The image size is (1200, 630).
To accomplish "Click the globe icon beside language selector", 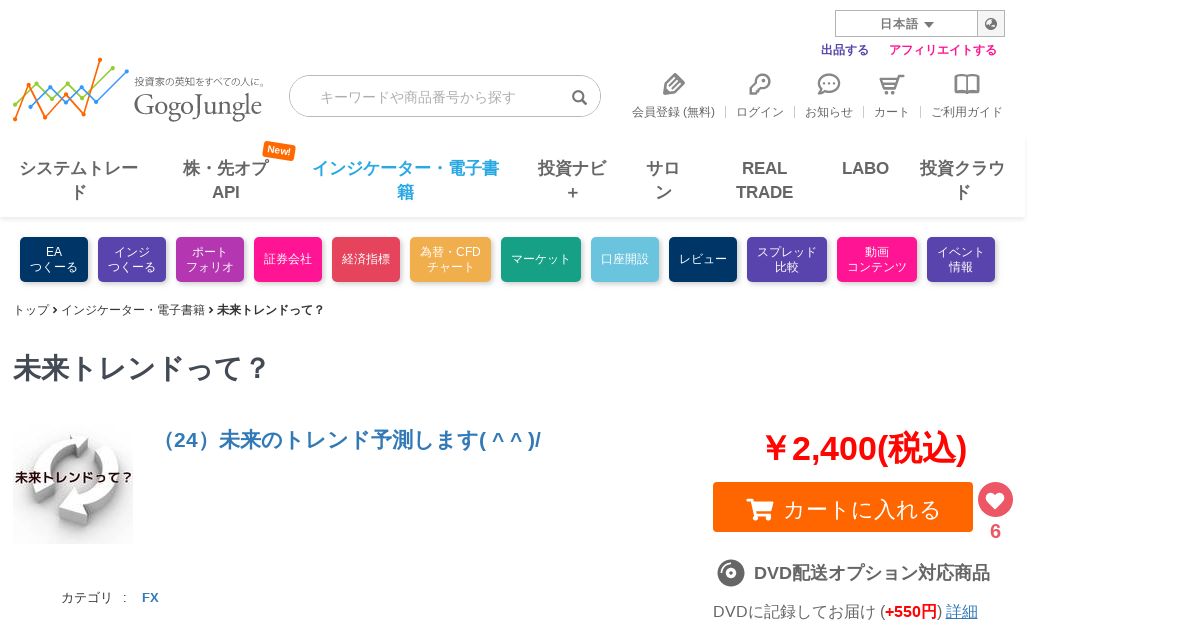I will coord(991,24).
